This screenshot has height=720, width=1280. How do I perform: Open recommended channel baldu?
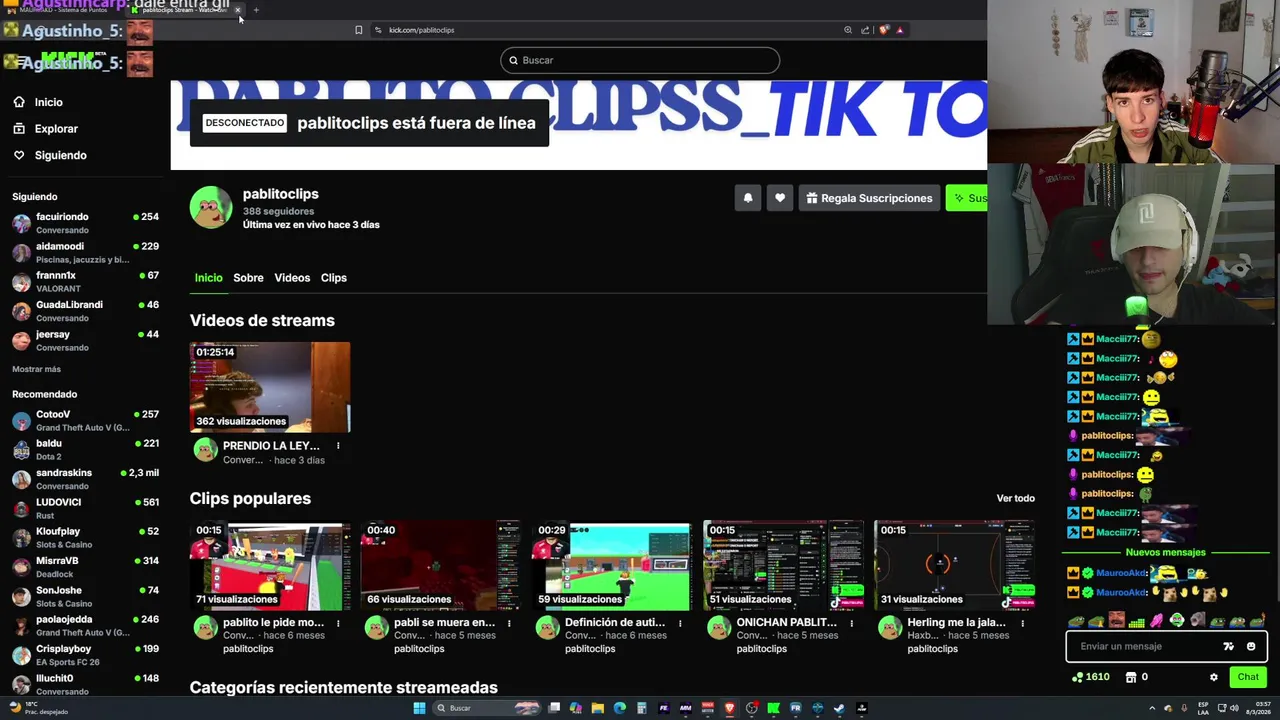86,449
